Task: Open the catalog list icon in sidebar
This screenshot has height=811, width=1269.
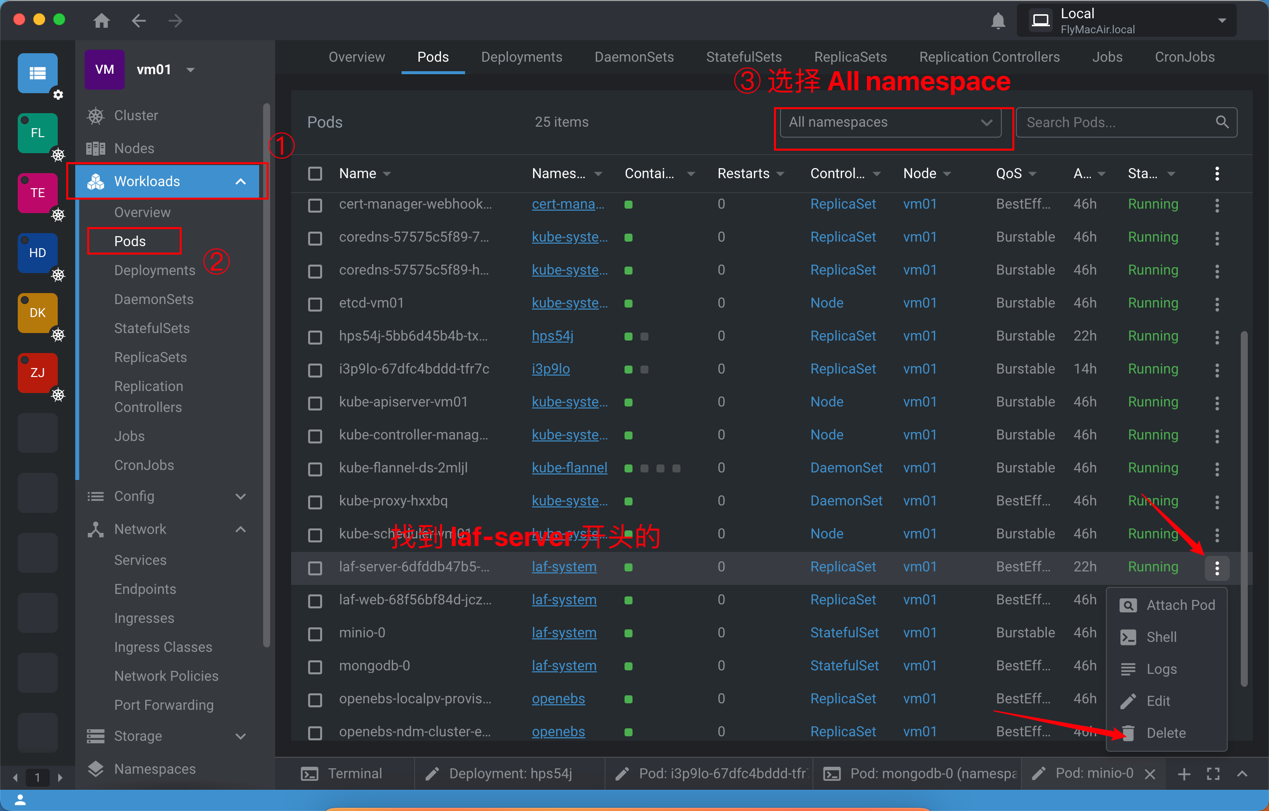Action: 37,73
